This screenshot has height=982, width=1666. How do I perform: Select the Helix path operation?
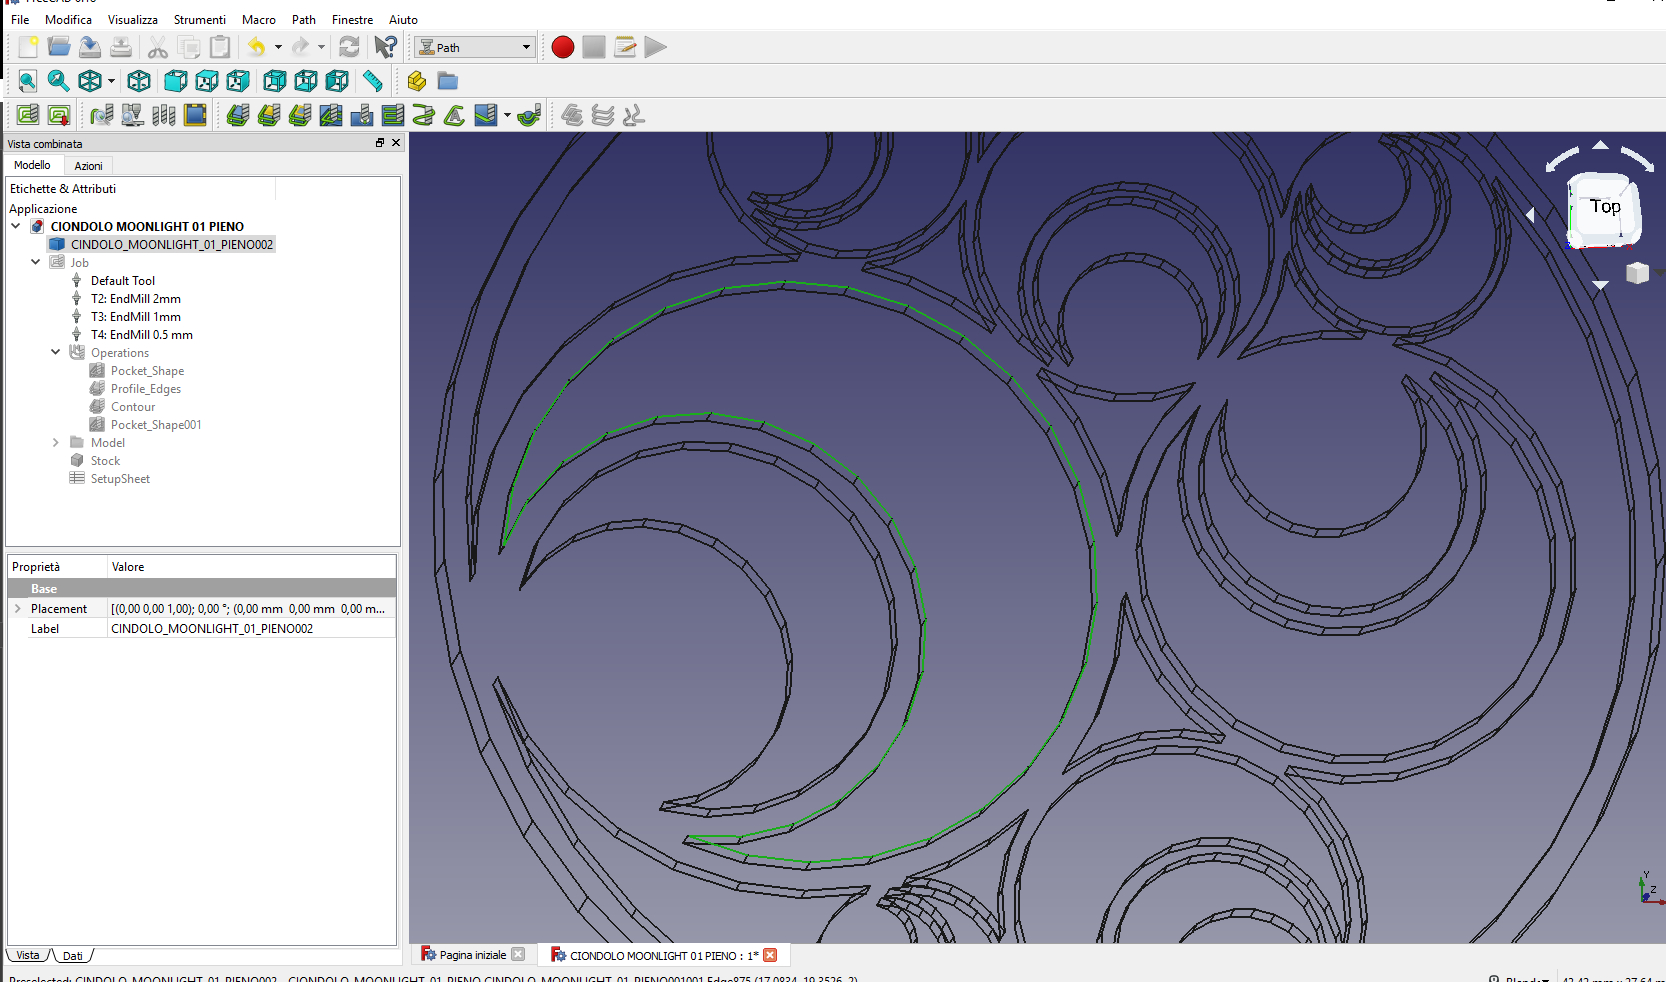[424, 115]
